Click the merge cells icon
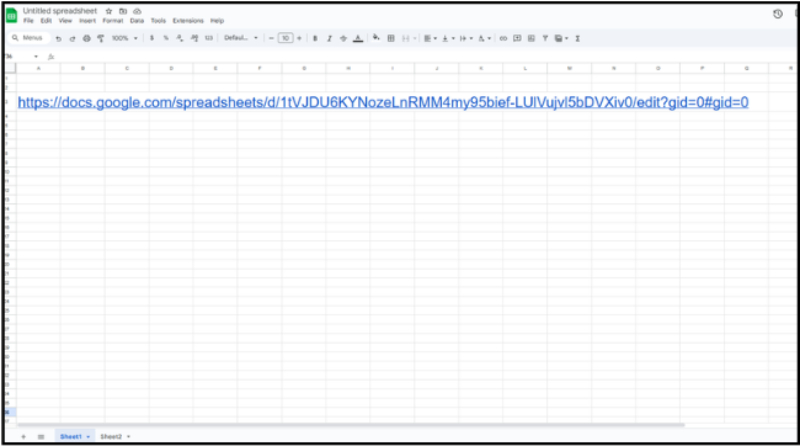 (x=406, y=38)
